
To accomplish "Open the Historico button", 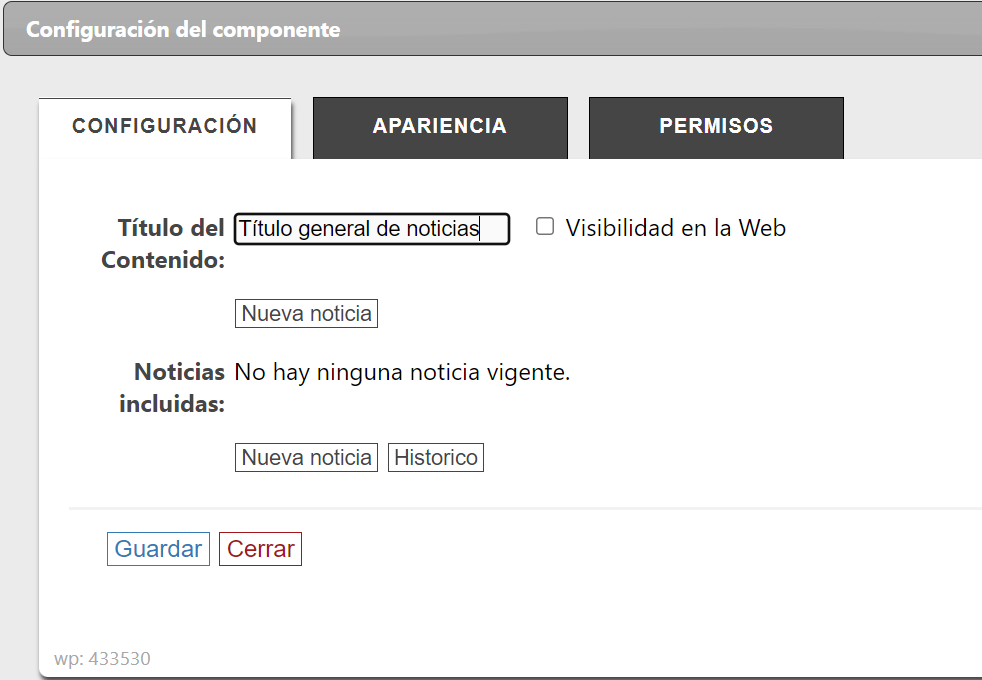I will coord(436,458).
